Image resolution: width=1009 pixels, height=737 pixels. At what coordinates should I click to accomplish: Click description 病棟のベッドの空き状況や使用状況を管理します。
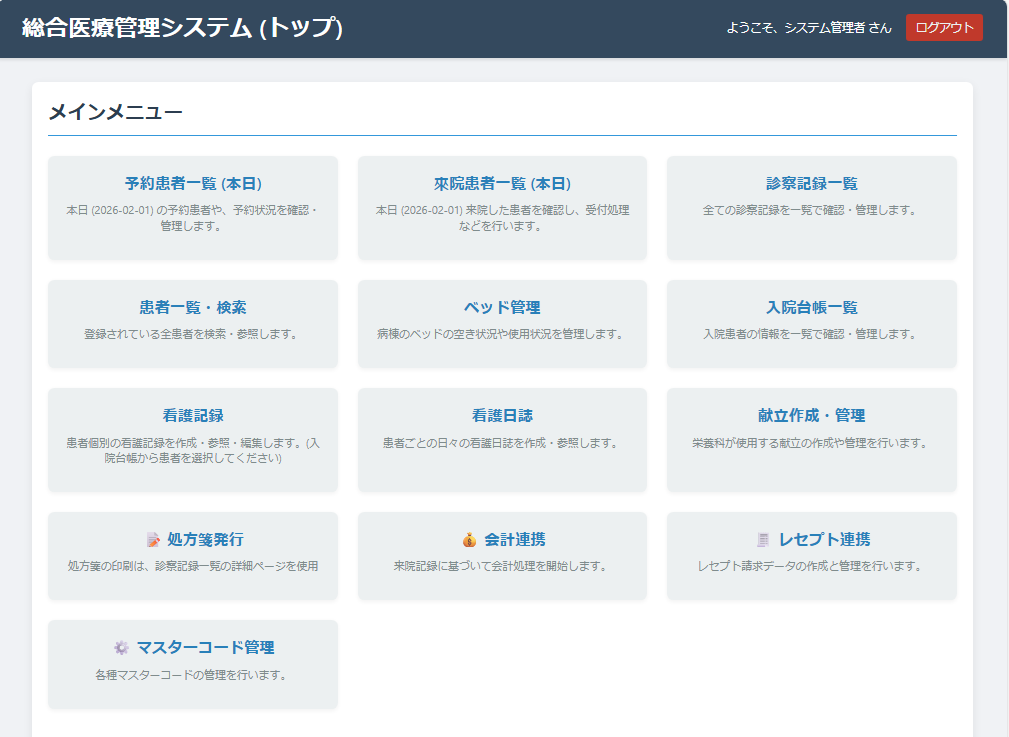(502, 335)
